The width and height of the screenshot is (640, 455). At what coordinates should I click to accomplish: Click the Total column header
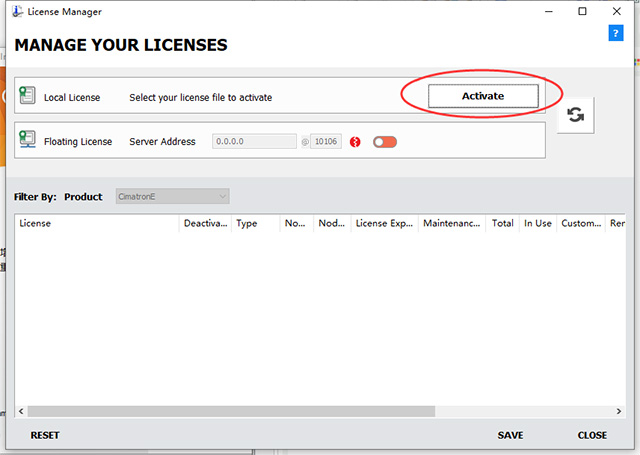(x=502, y=223)
